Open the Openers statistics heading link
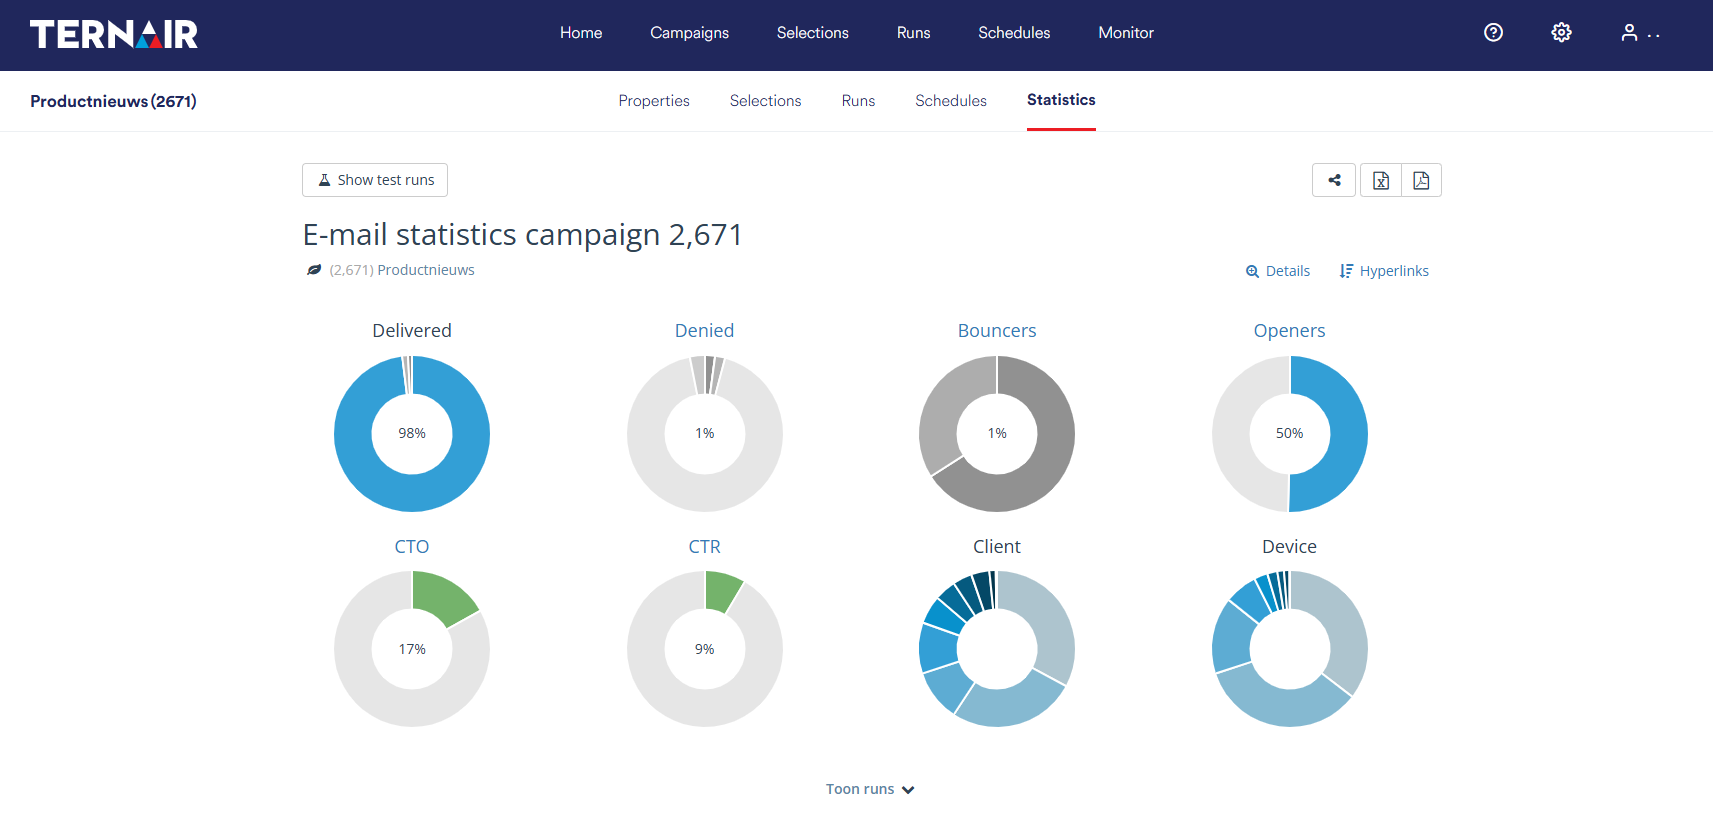1713x831 pixels. 1290,331
